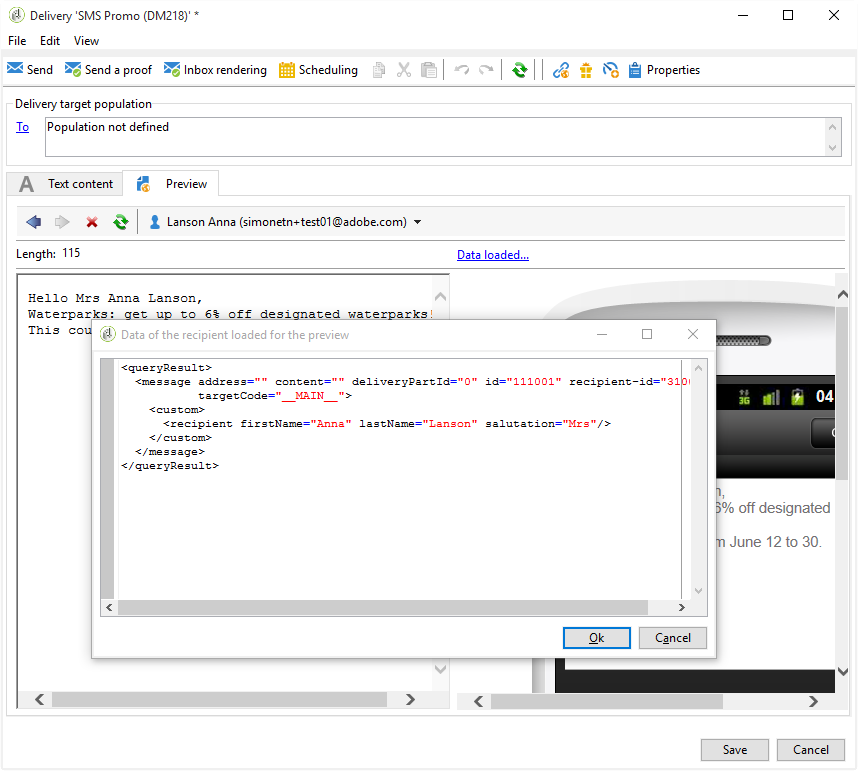Close the recipient data dialog with X

693,334
